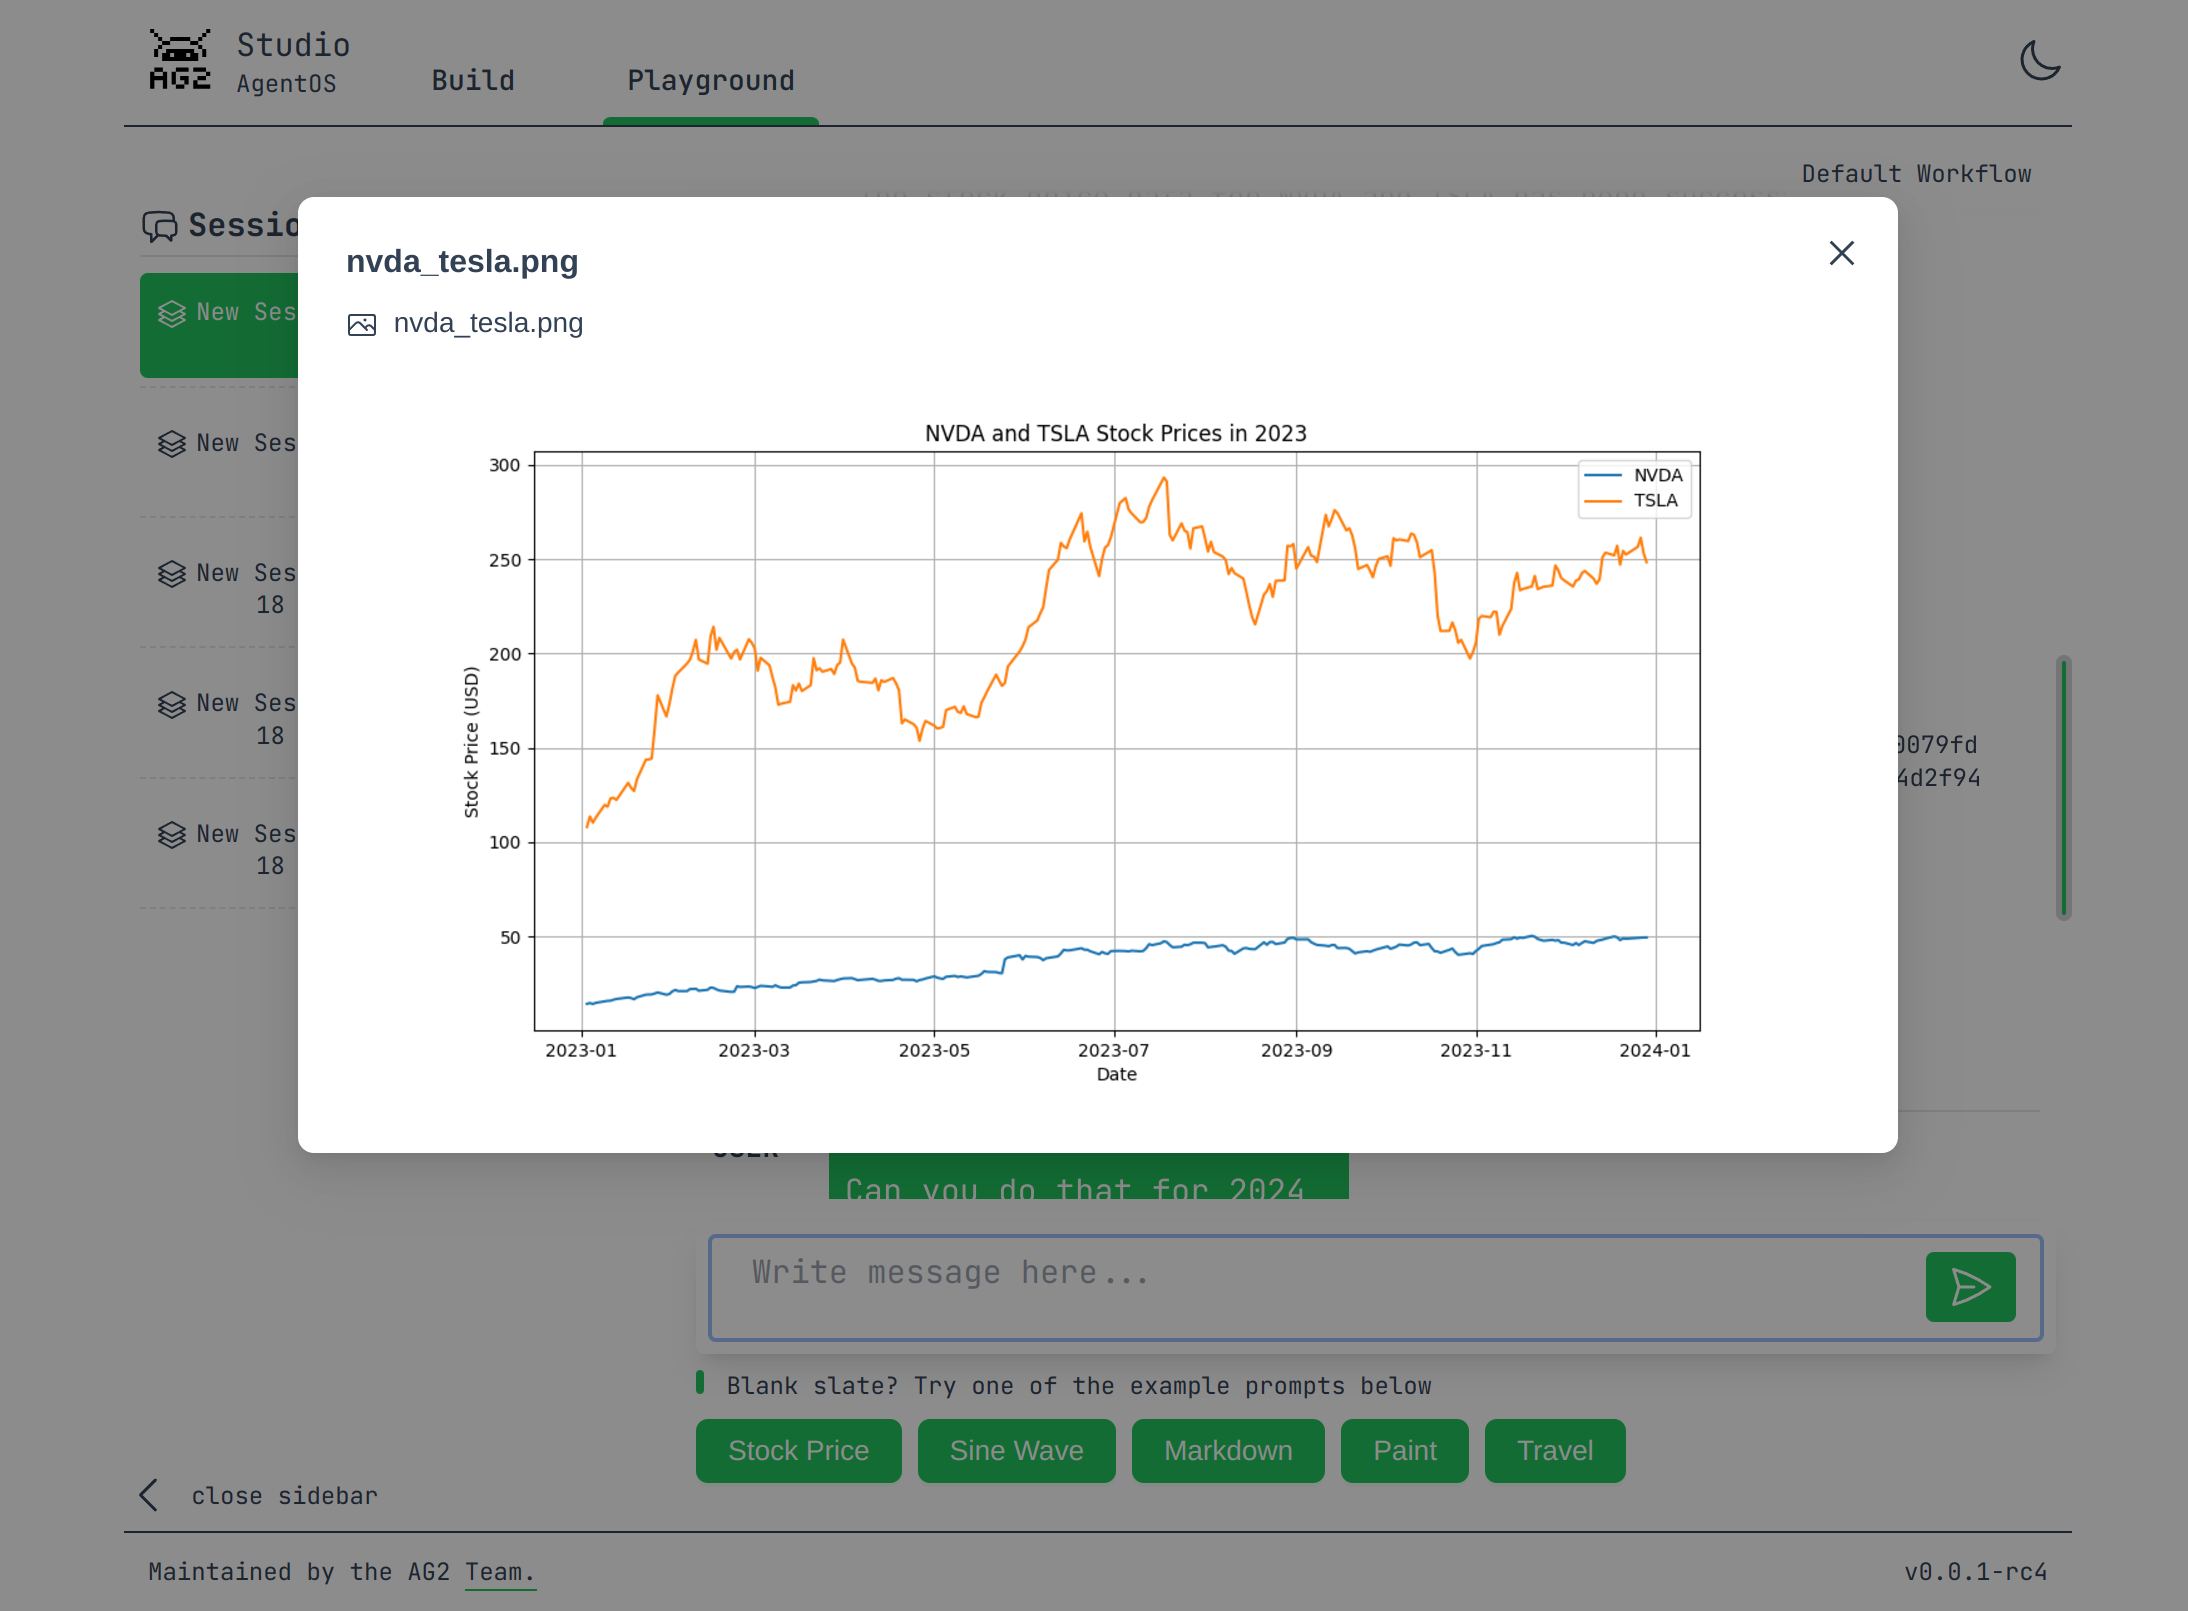2188x1611 pixels.
Task: Switch to the Build tab
Action: coord(473,81)
